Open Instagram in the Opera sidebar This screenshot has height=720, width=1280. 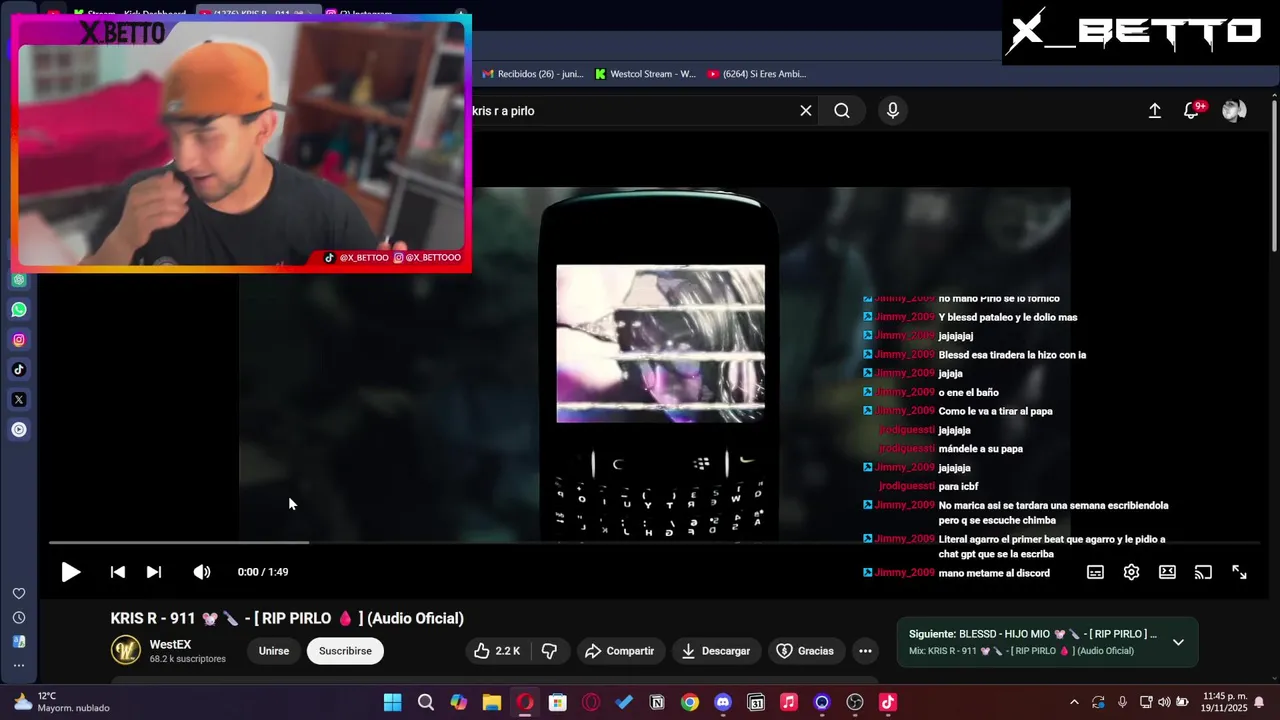[x=19, y=340]
